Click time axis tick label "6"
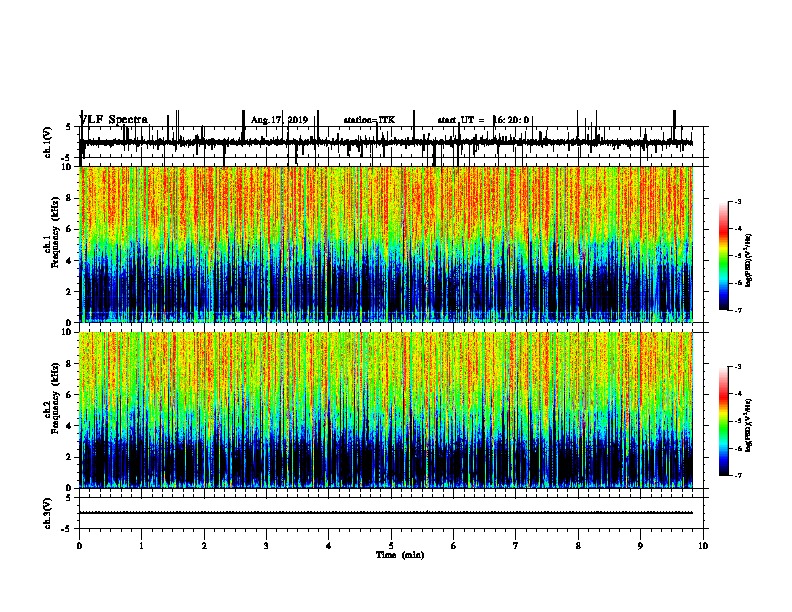The image size is (792, 612). (454, 546)
